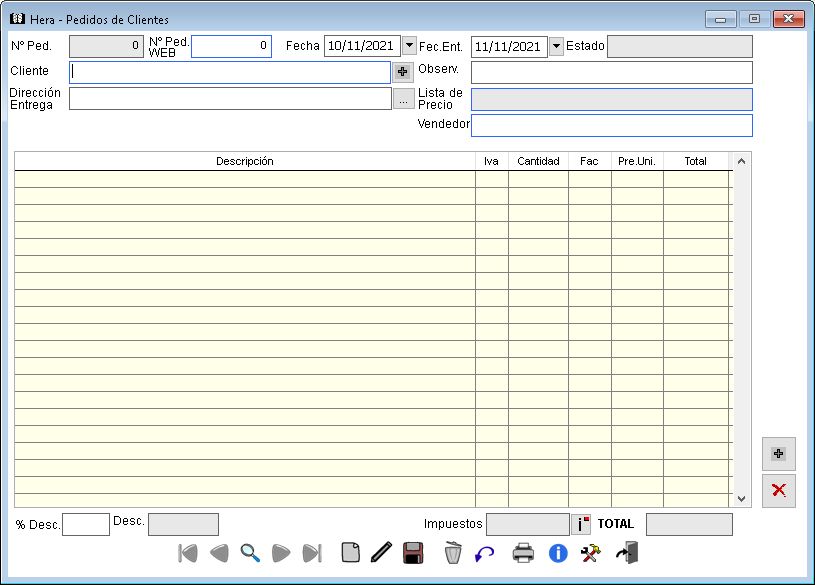Undo changes with the blue arrow icon

click(x=485, y=553)
